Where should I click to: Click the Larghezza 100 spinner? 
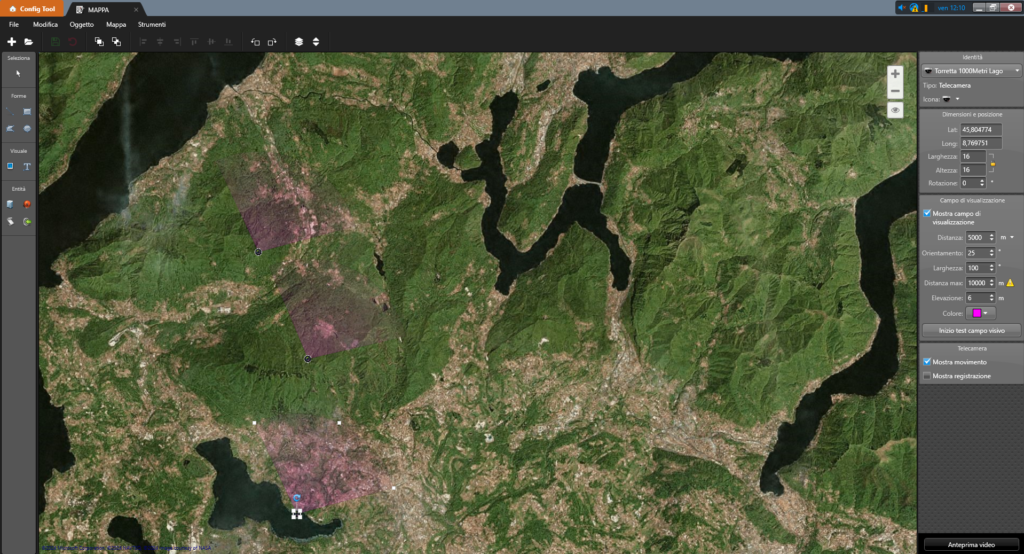point(991,268)
